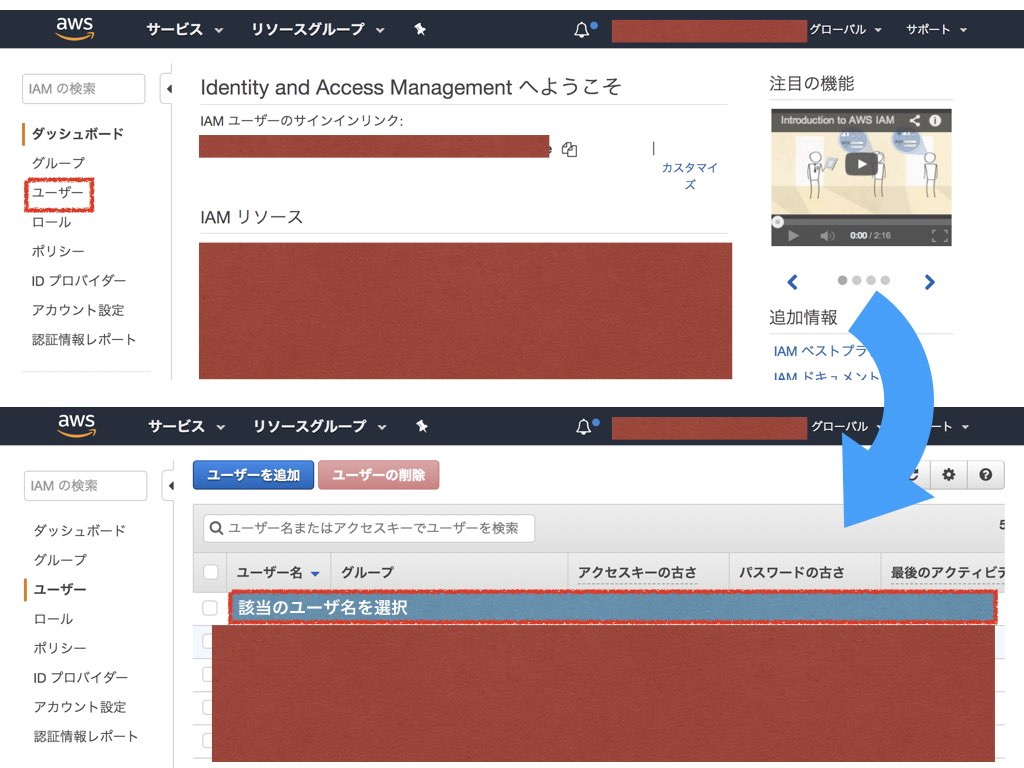Check the select-all users checkbox
Image resolution: width=1024 pixels, height=768 pixels.
tap(210, 572)
